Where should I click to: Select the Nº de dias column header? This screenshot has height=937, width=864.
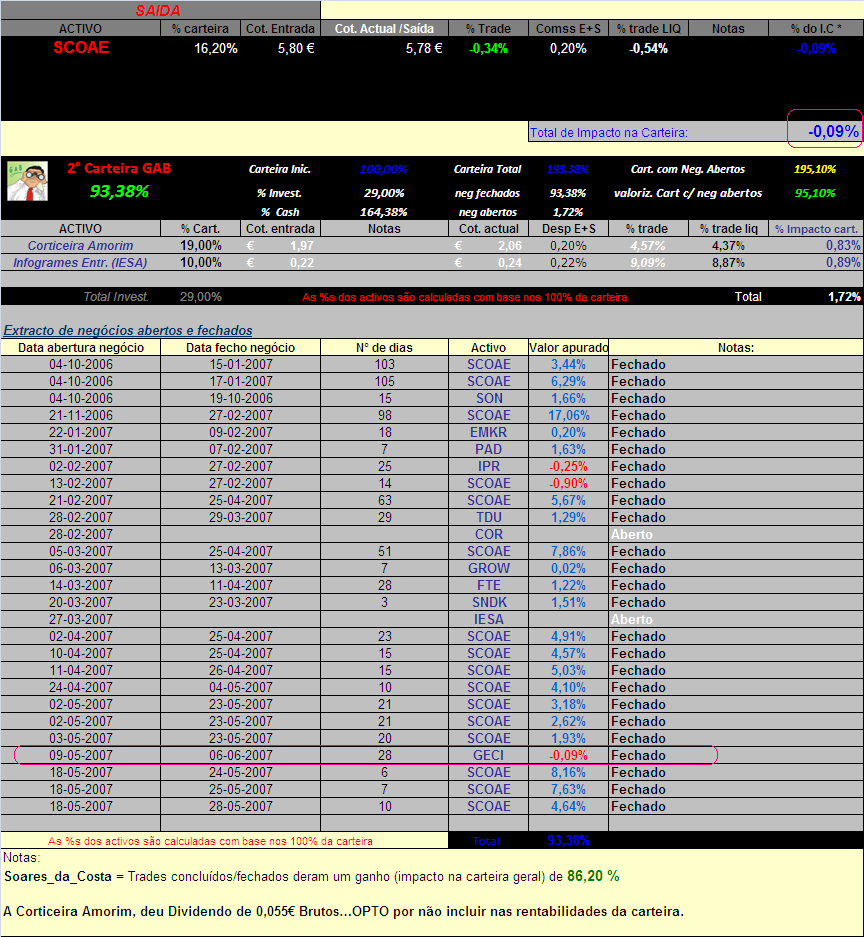pyautogui.click(x=384, y=347)
